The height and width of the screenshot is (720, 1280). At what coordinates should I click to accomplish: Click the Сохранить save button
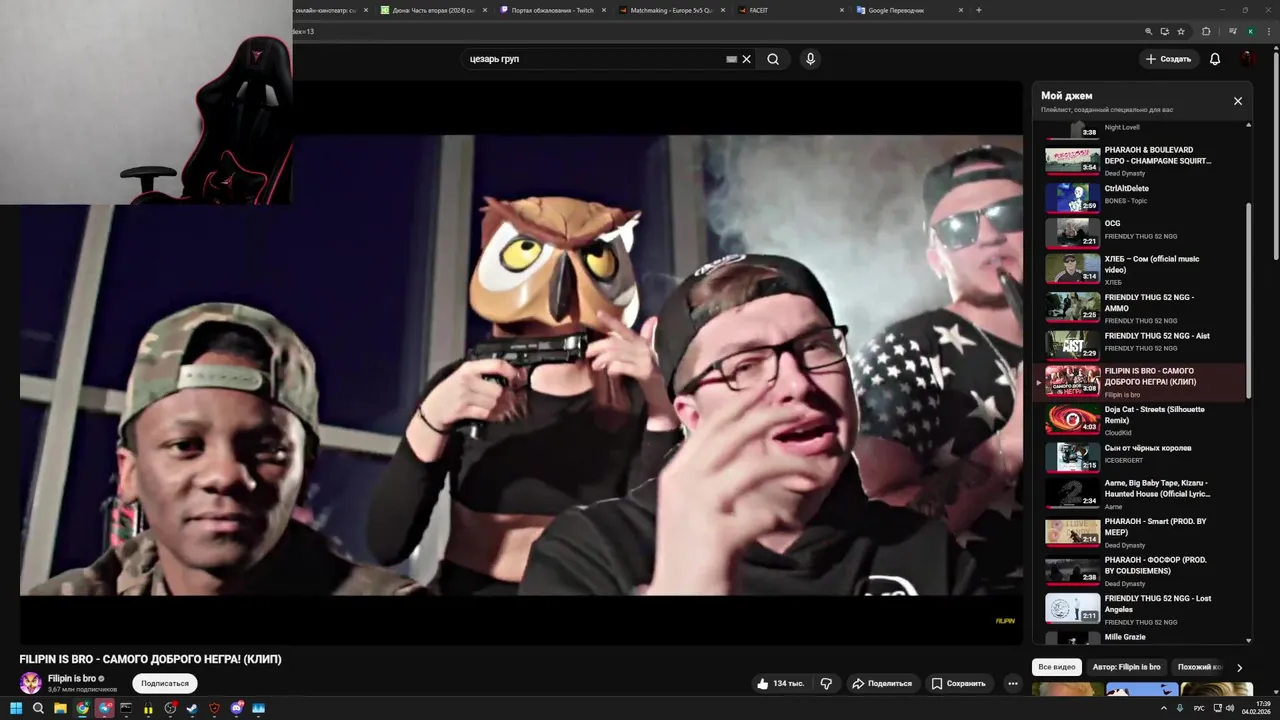click(x=959, y=683)
